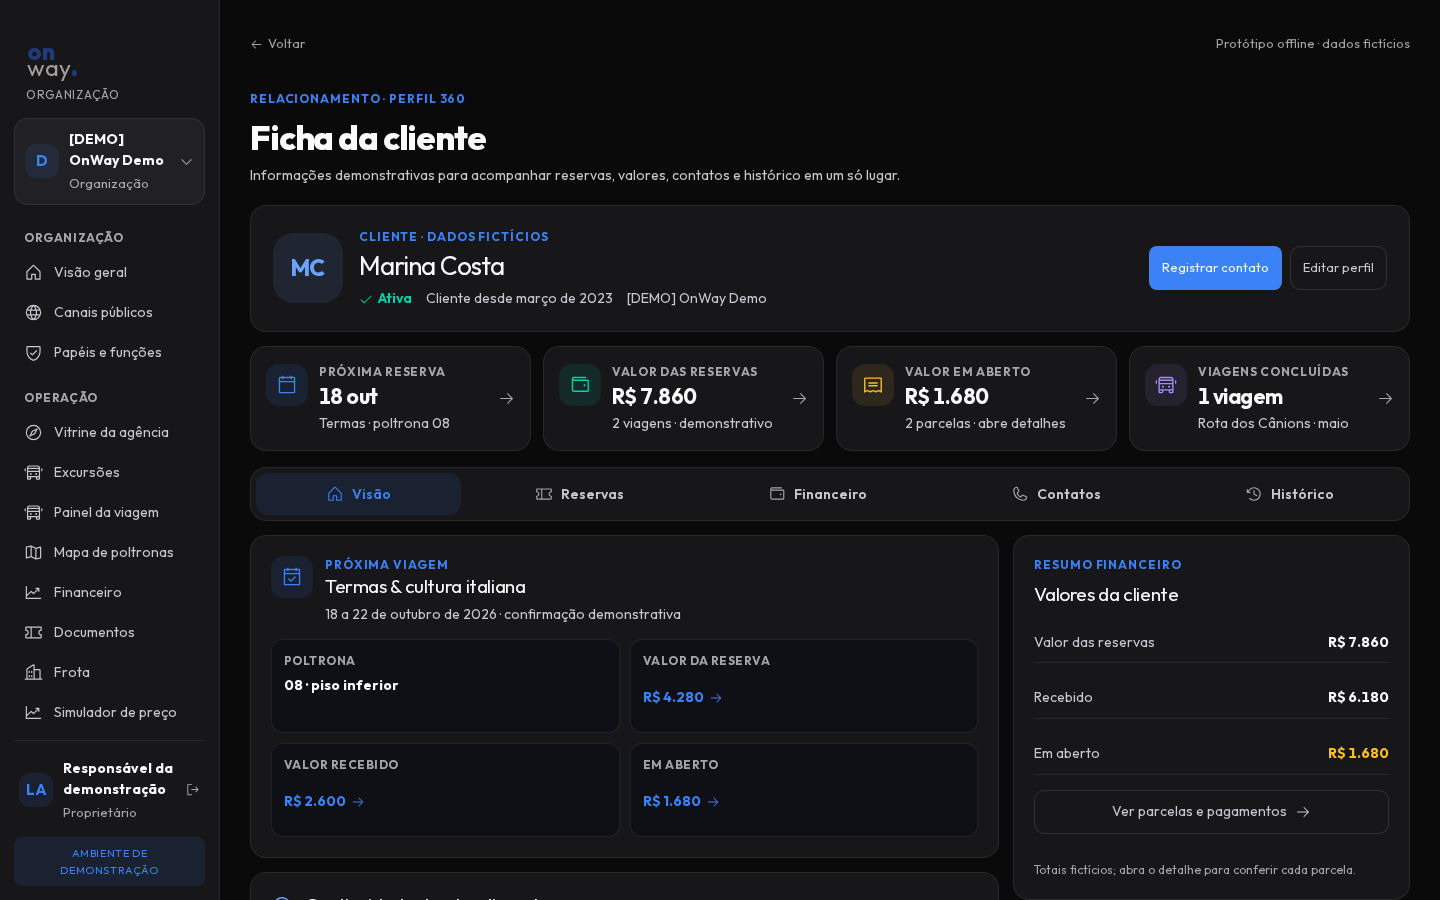Screen dimensions: 1440x900
Task: Open Canais públicos globe icon
Action: (x=33, y=312)
